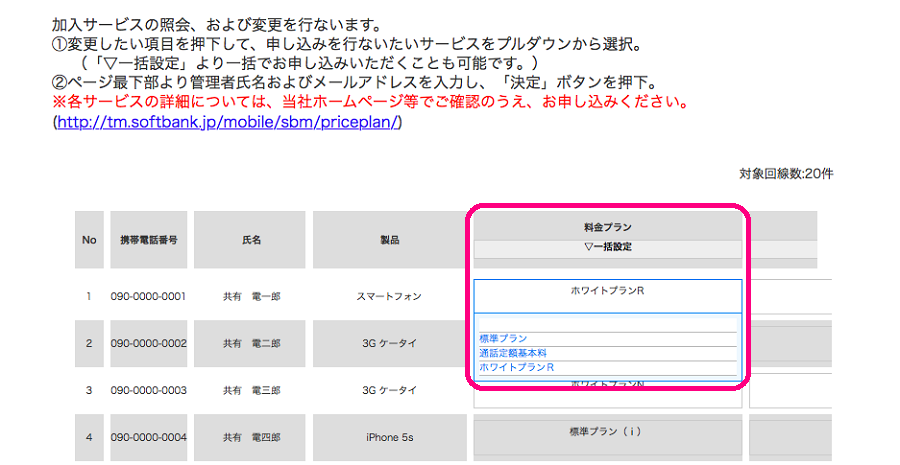Viewport: 900px width, 465px height.
Task: Select phone number 090-0000-0001
Action: click(149, 297)
